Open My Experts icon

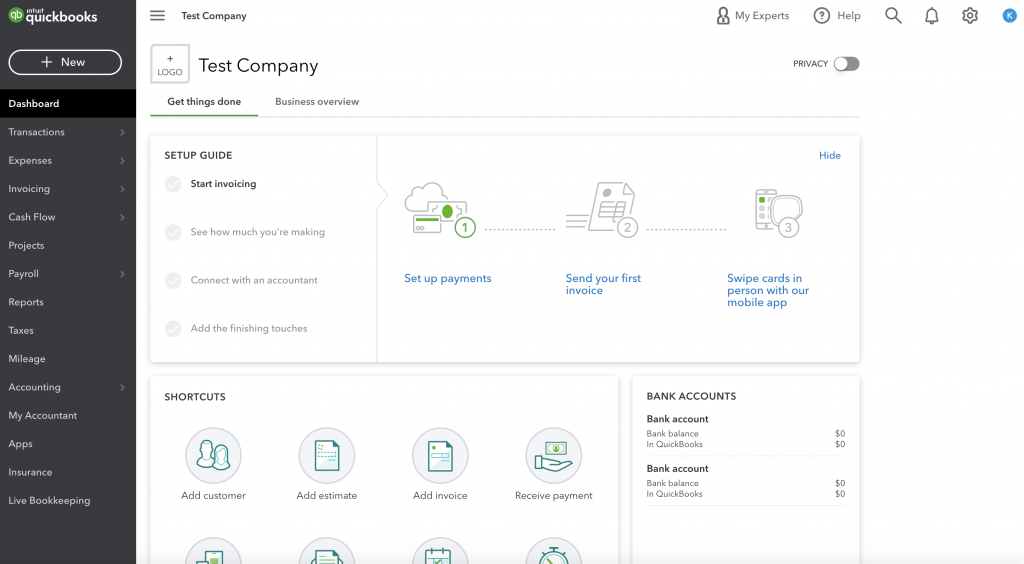[722, 16]
